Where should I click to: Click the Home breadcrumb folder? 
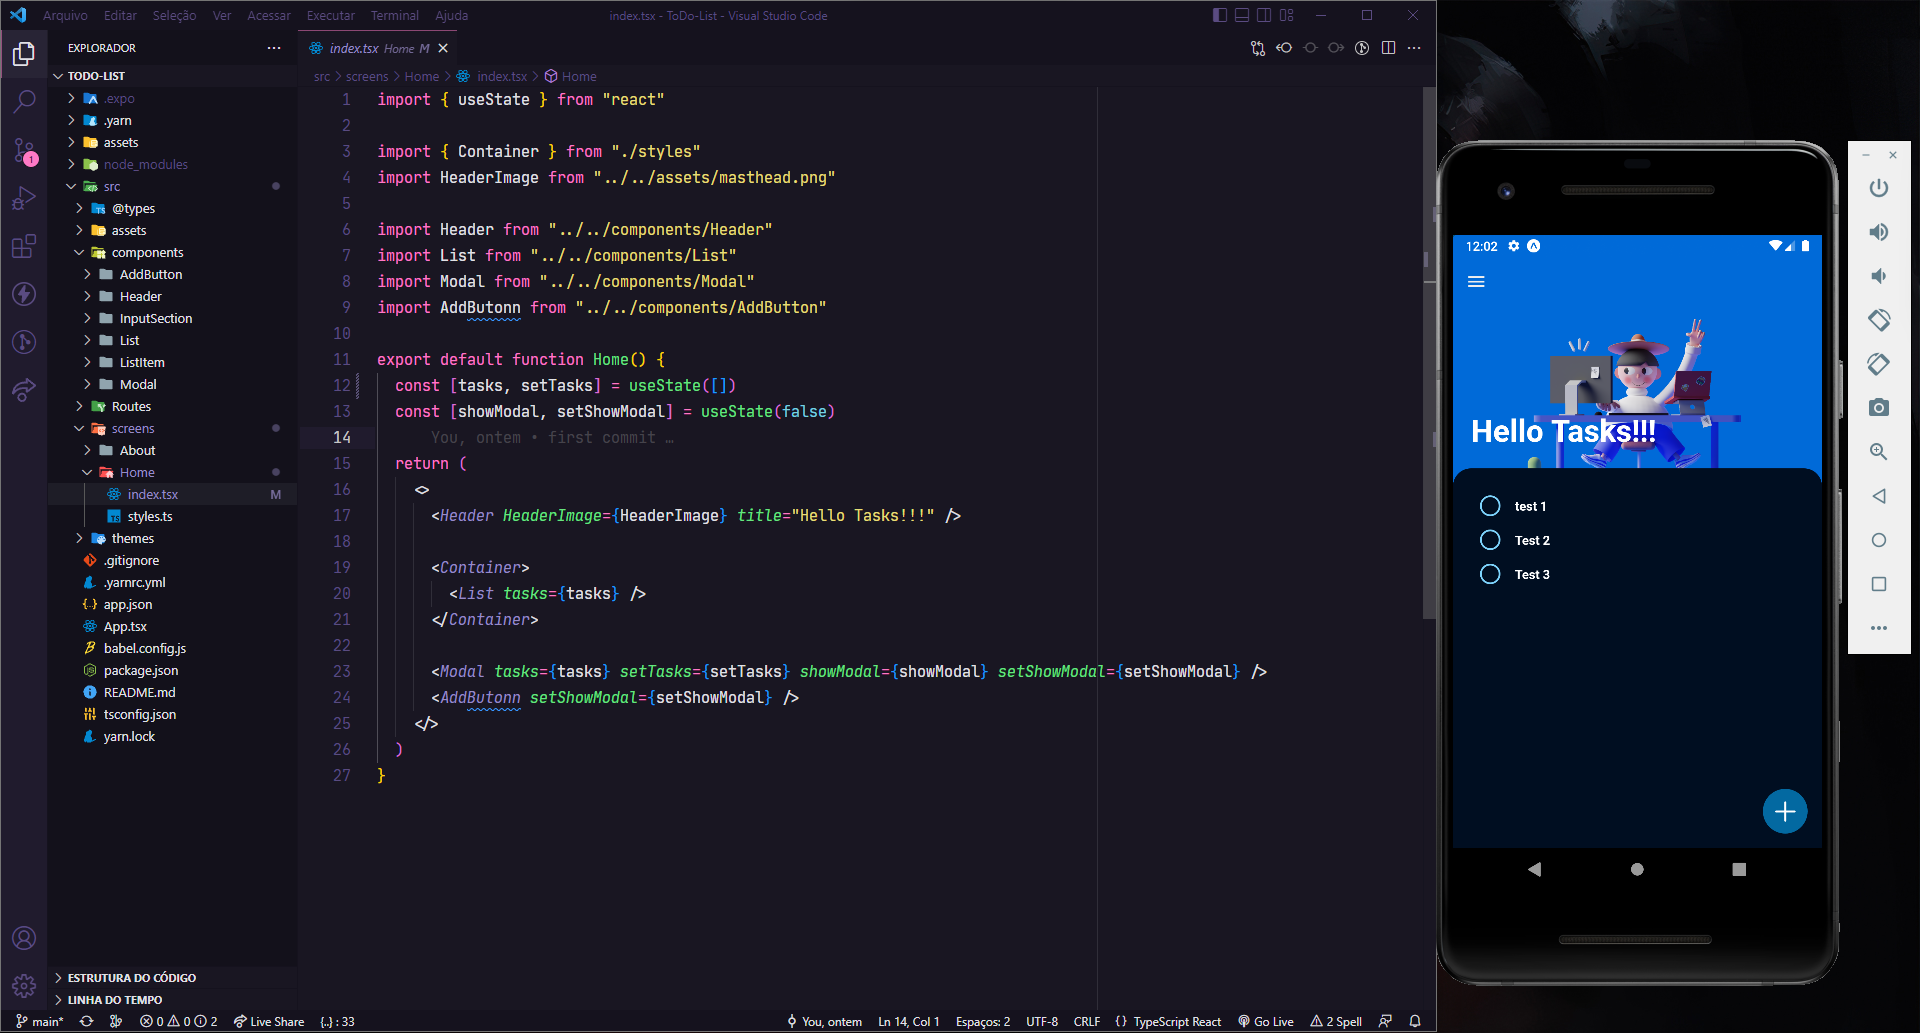point(421,76)
